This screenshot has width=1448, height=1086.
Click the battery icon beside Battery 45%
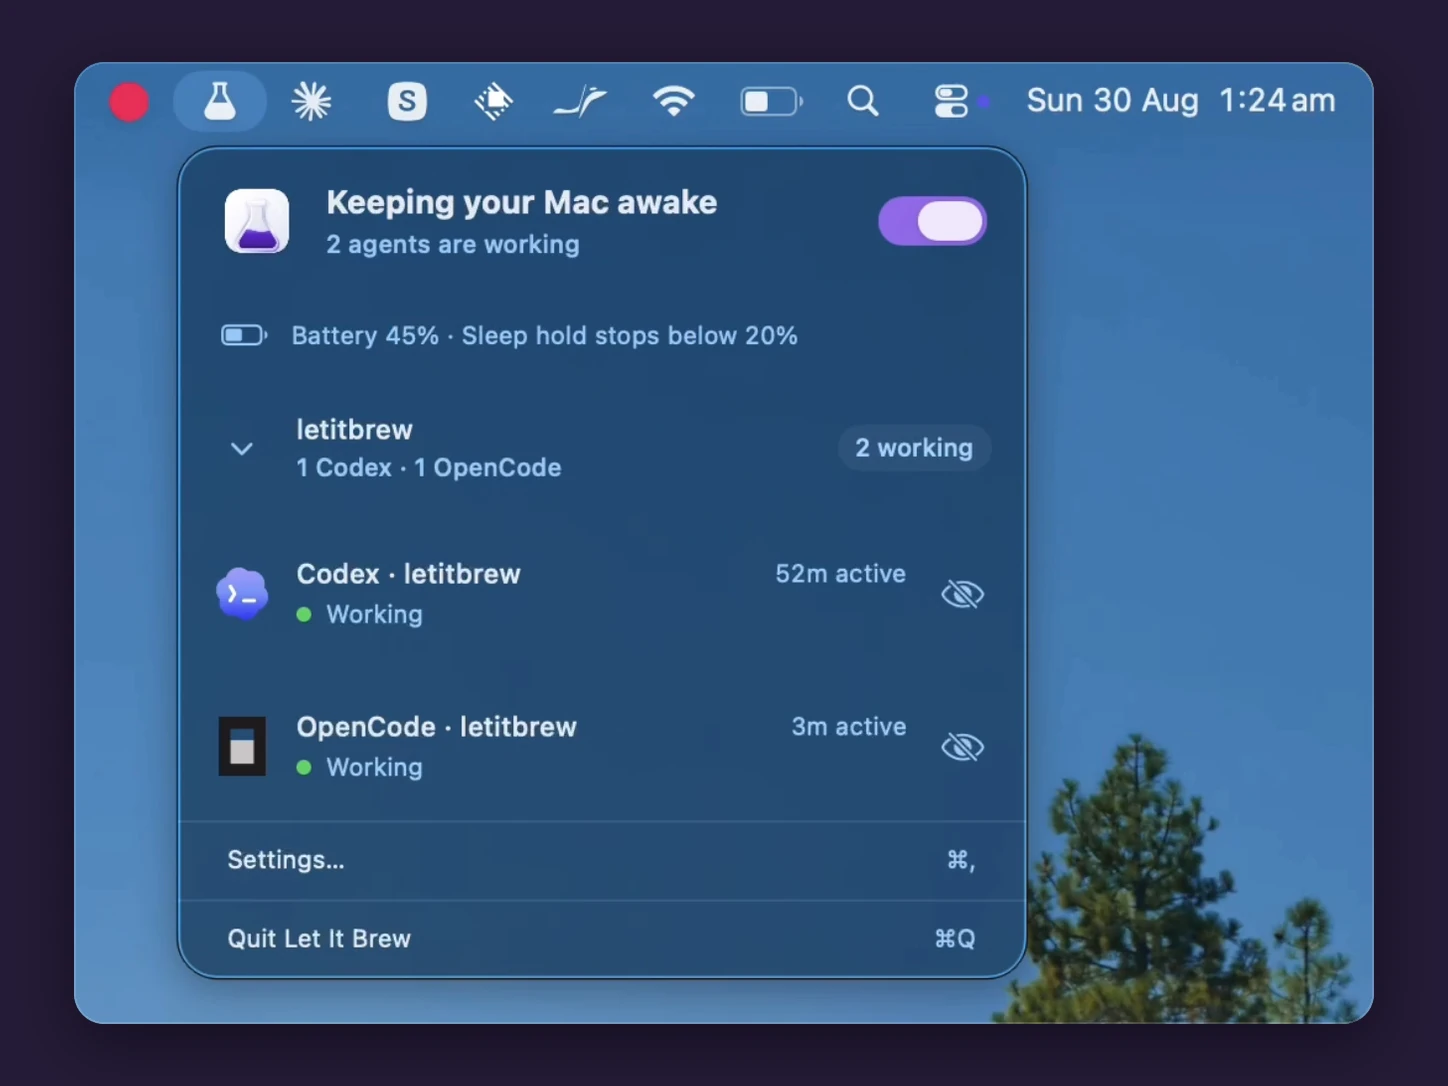pyautogui.click(x=244, y=335)
